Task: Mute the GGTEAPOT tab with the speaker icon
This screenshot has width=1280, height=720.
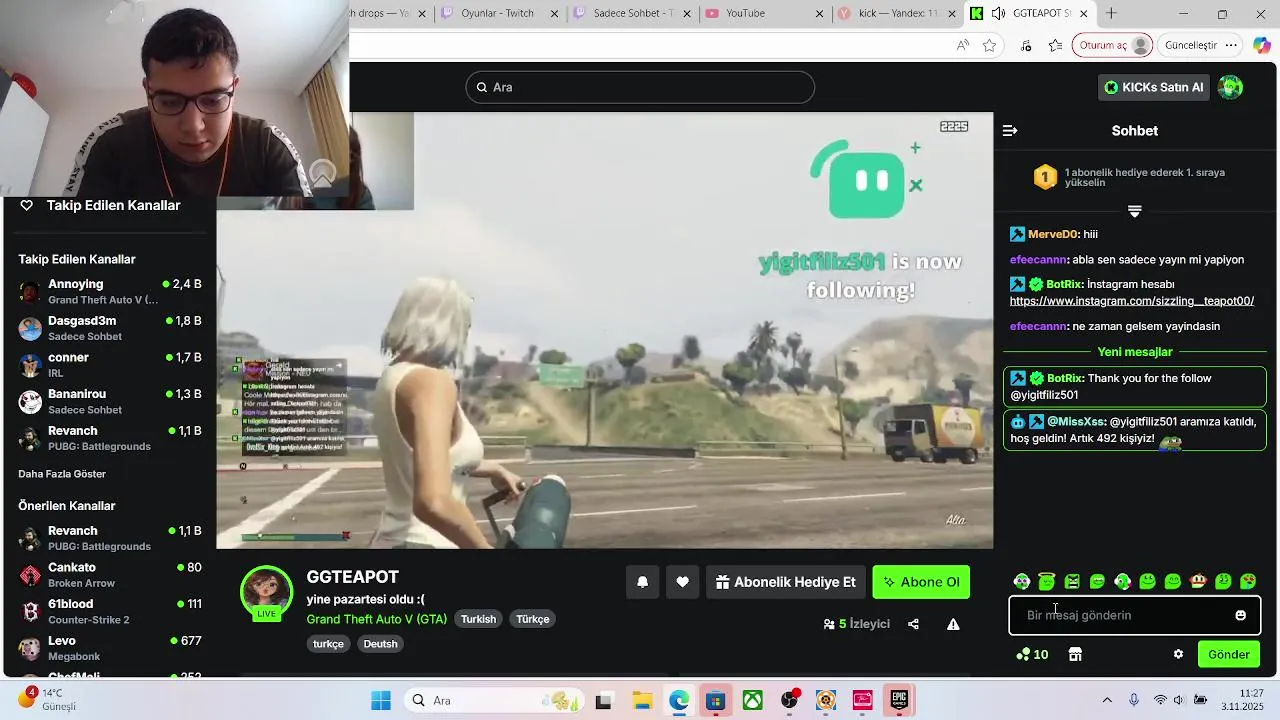Action: pyautogui.click(x=996, y=13)
